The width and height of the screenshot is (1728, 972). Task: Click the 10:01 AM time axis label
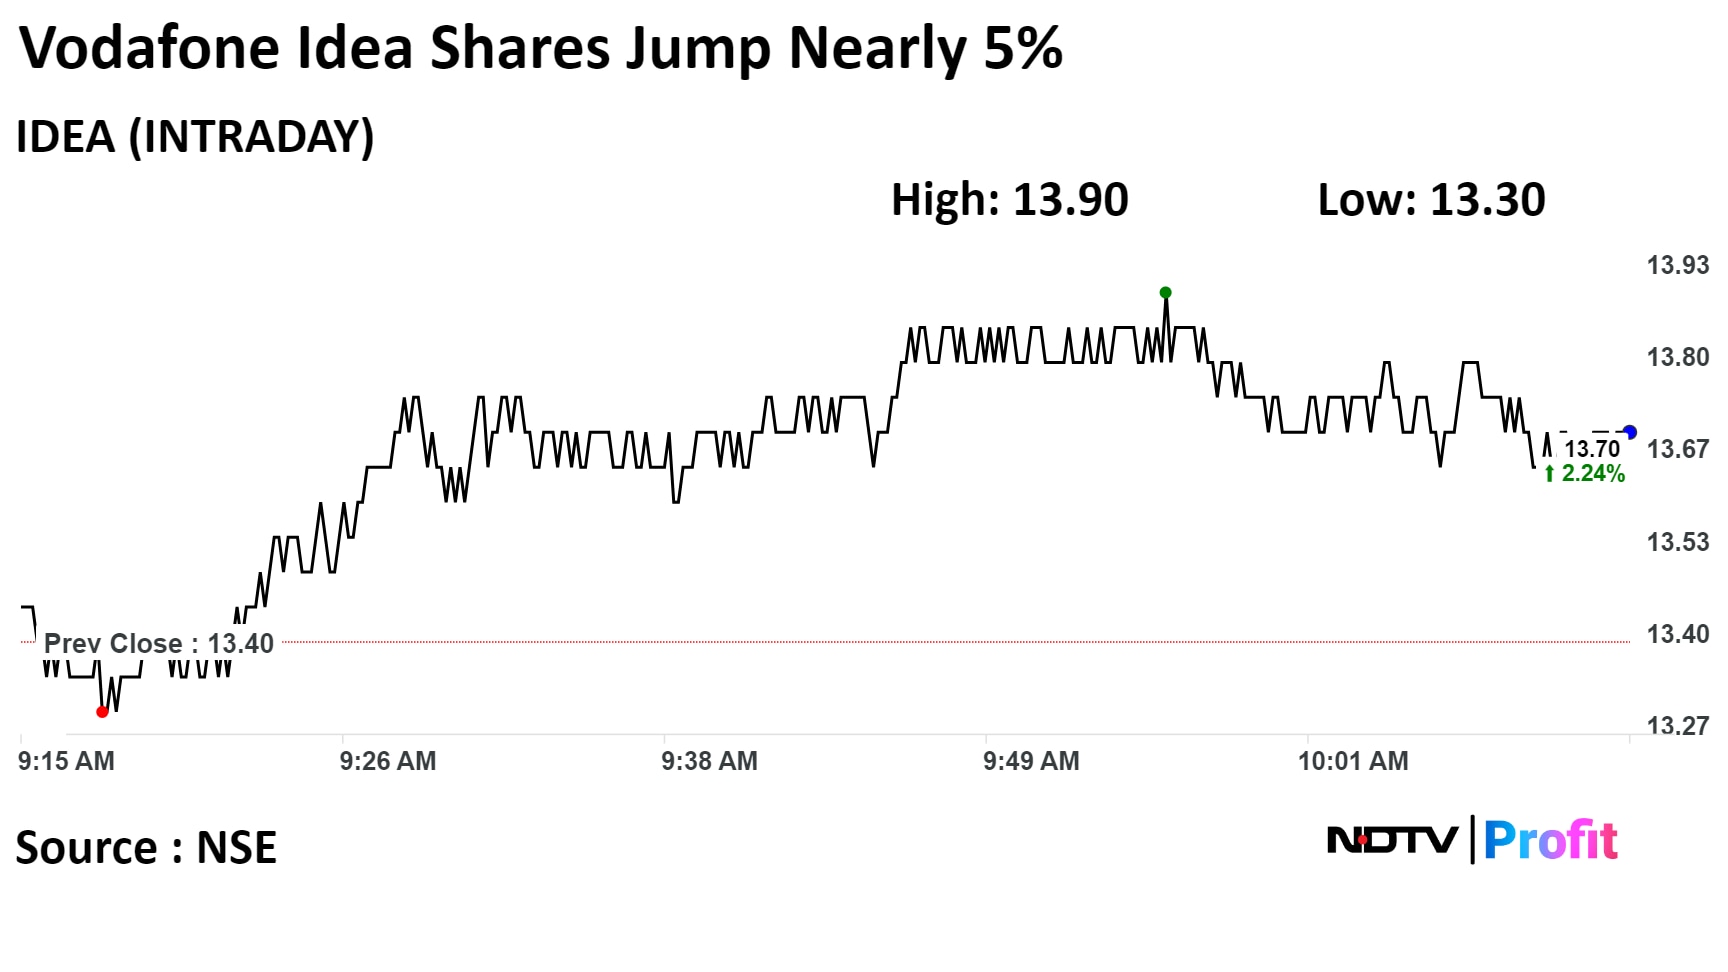[1353, 761]
